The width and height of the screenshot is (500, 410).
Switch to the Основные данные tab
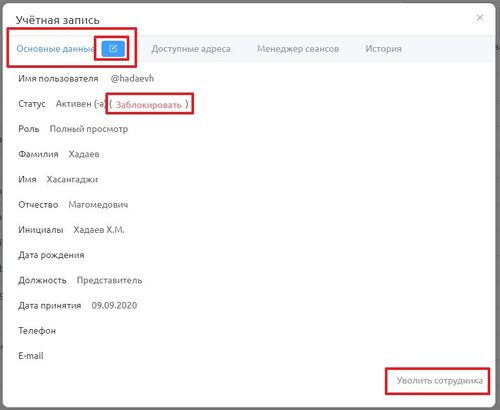coord(55,49)
